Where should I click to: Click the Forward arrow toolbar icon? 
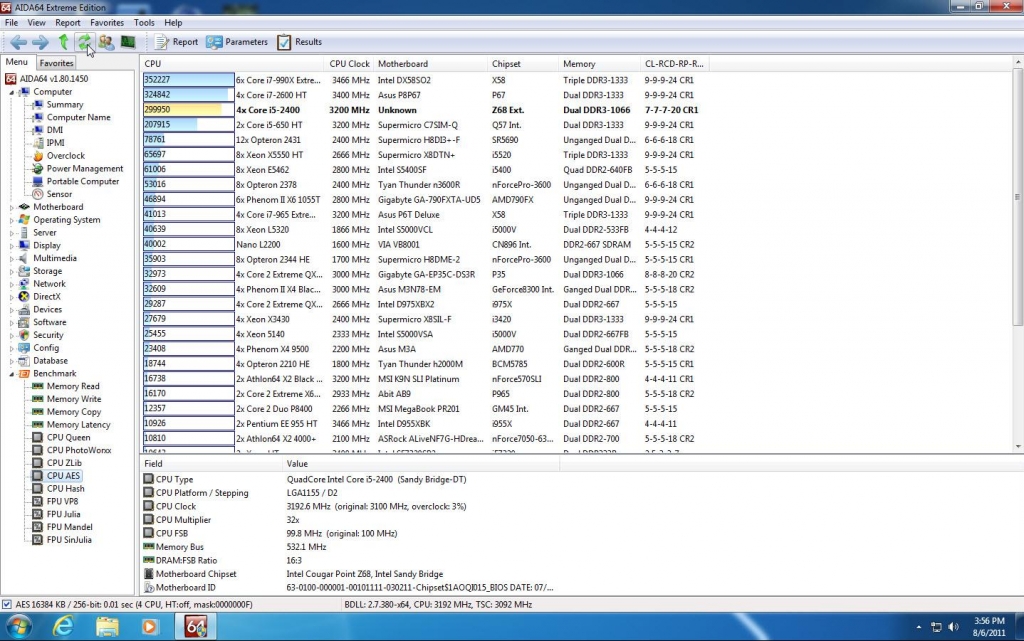pos(40,42)
